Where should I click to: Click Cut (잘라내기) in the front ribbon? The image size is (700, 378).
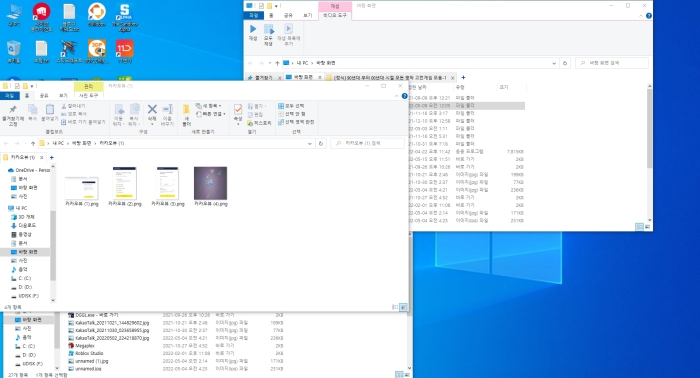[73, 106]
